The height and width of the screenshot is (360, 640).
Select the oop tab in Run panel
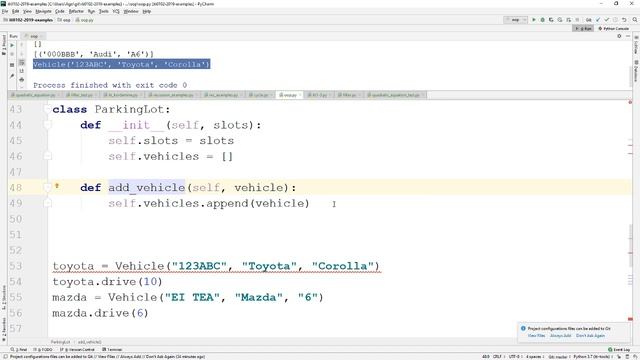click(33, 36)
